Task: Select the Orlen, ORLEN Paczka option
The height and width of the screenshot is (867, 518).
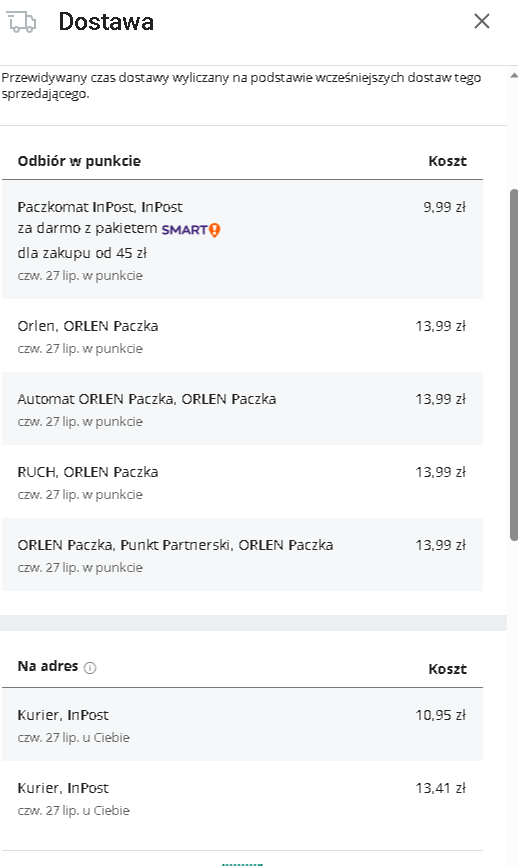Action: (x=242, y=336)
